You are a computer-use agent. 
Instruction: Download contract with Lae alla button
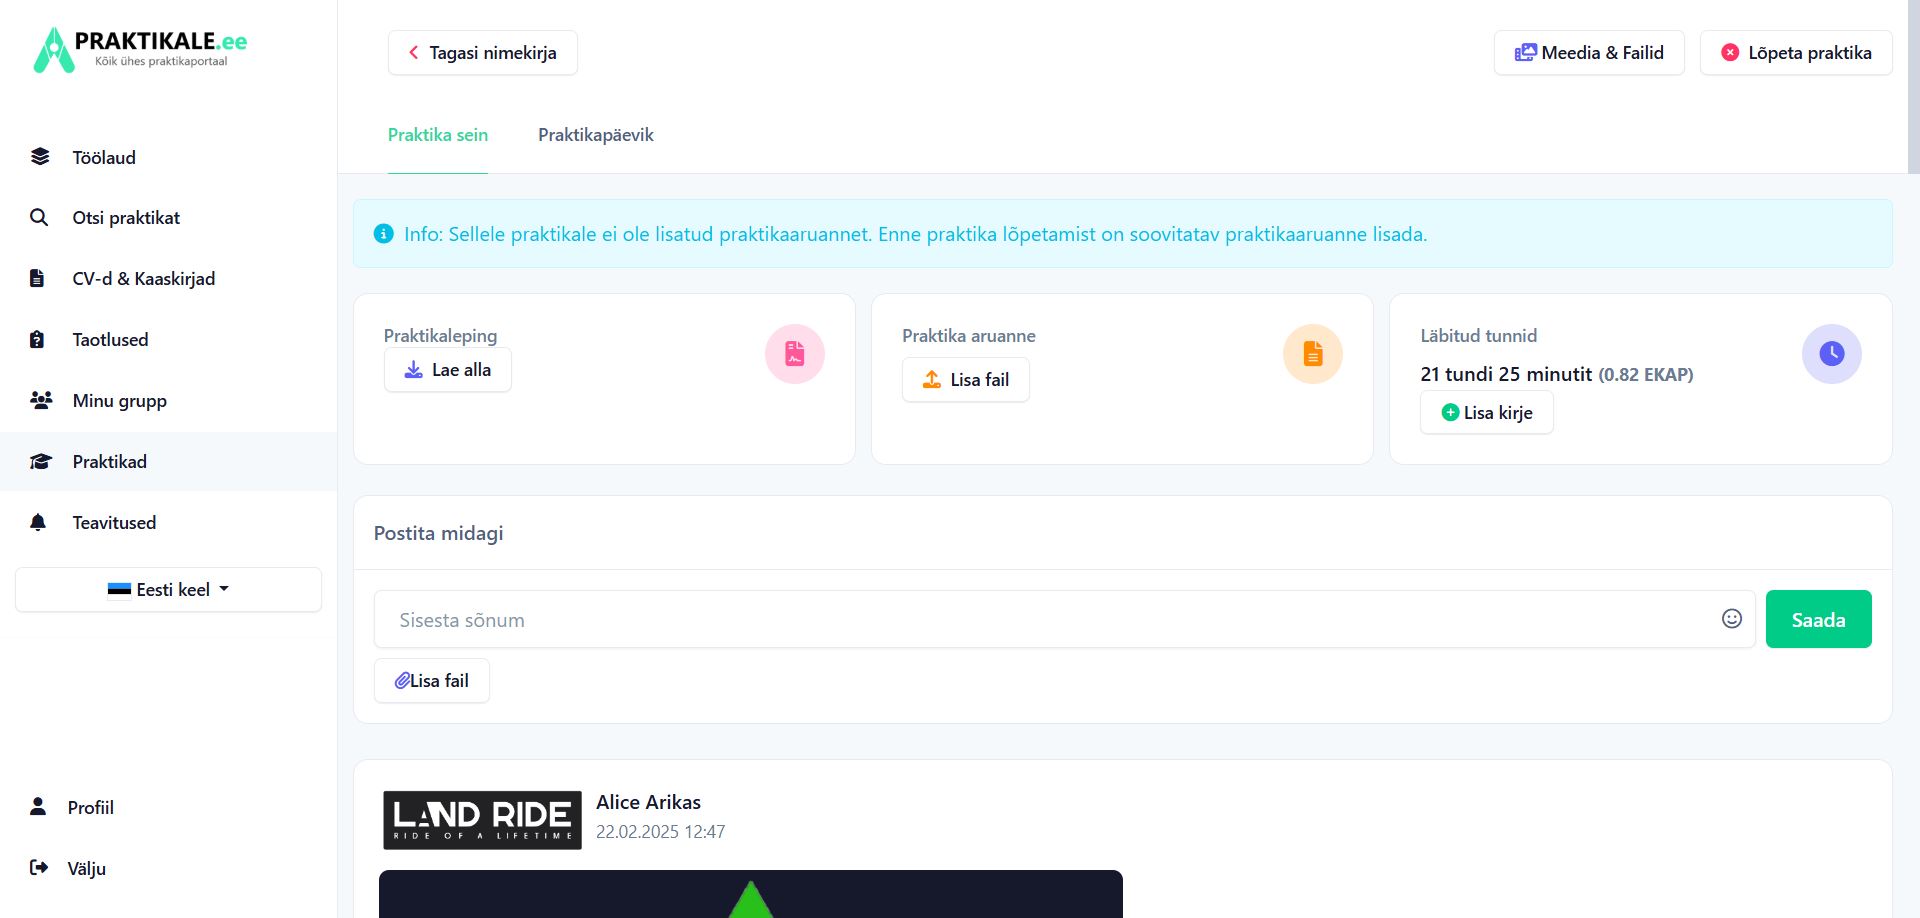click(x=447, y=370)
